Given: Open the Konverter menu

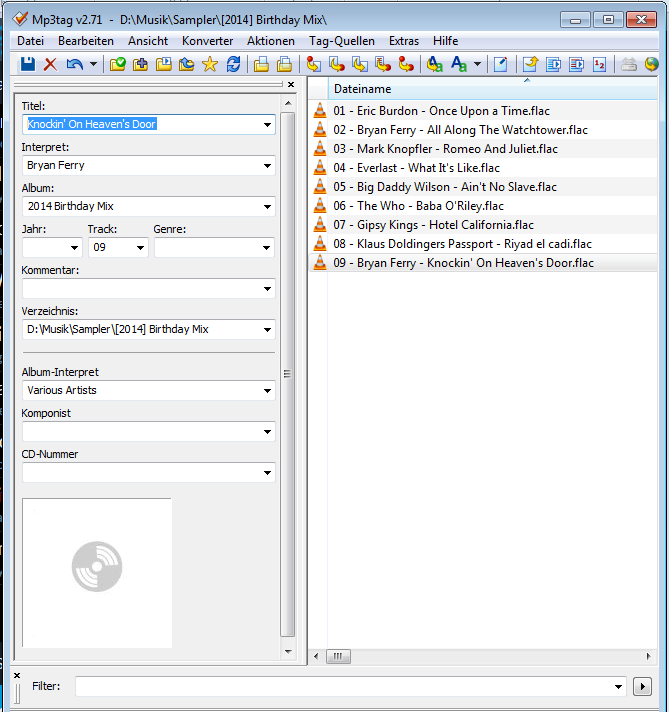Looking at the screenshot, I should coord(208,41).
